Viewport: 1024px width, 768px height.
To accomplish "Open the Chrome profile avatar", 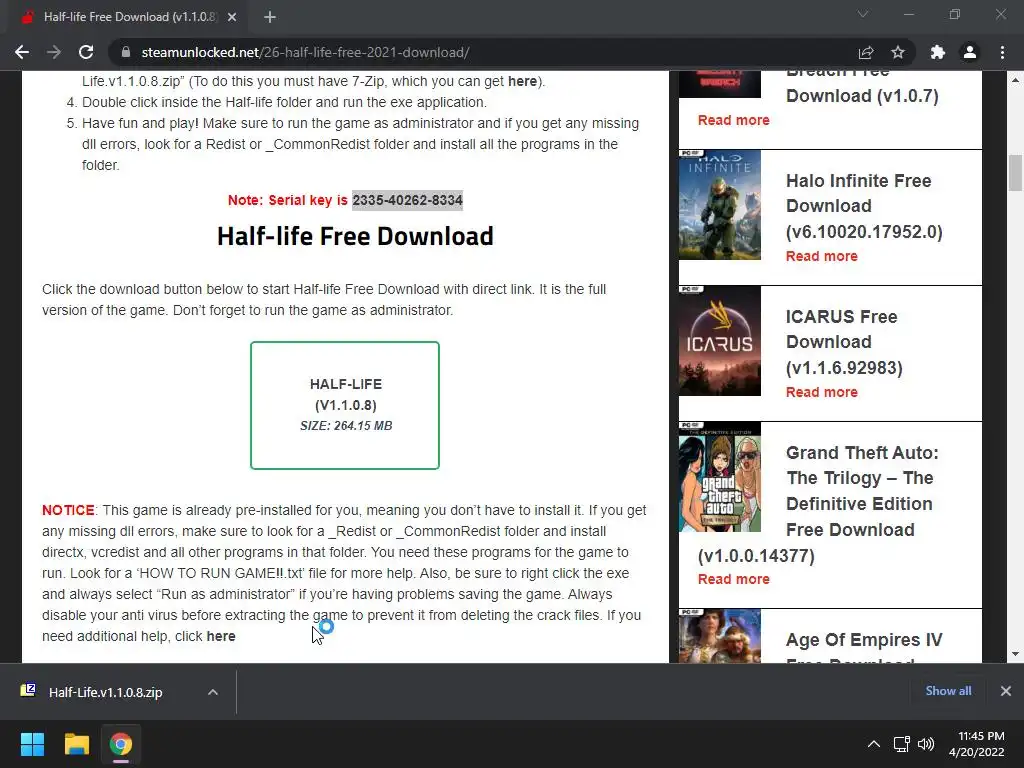I will tap(970, 52).
